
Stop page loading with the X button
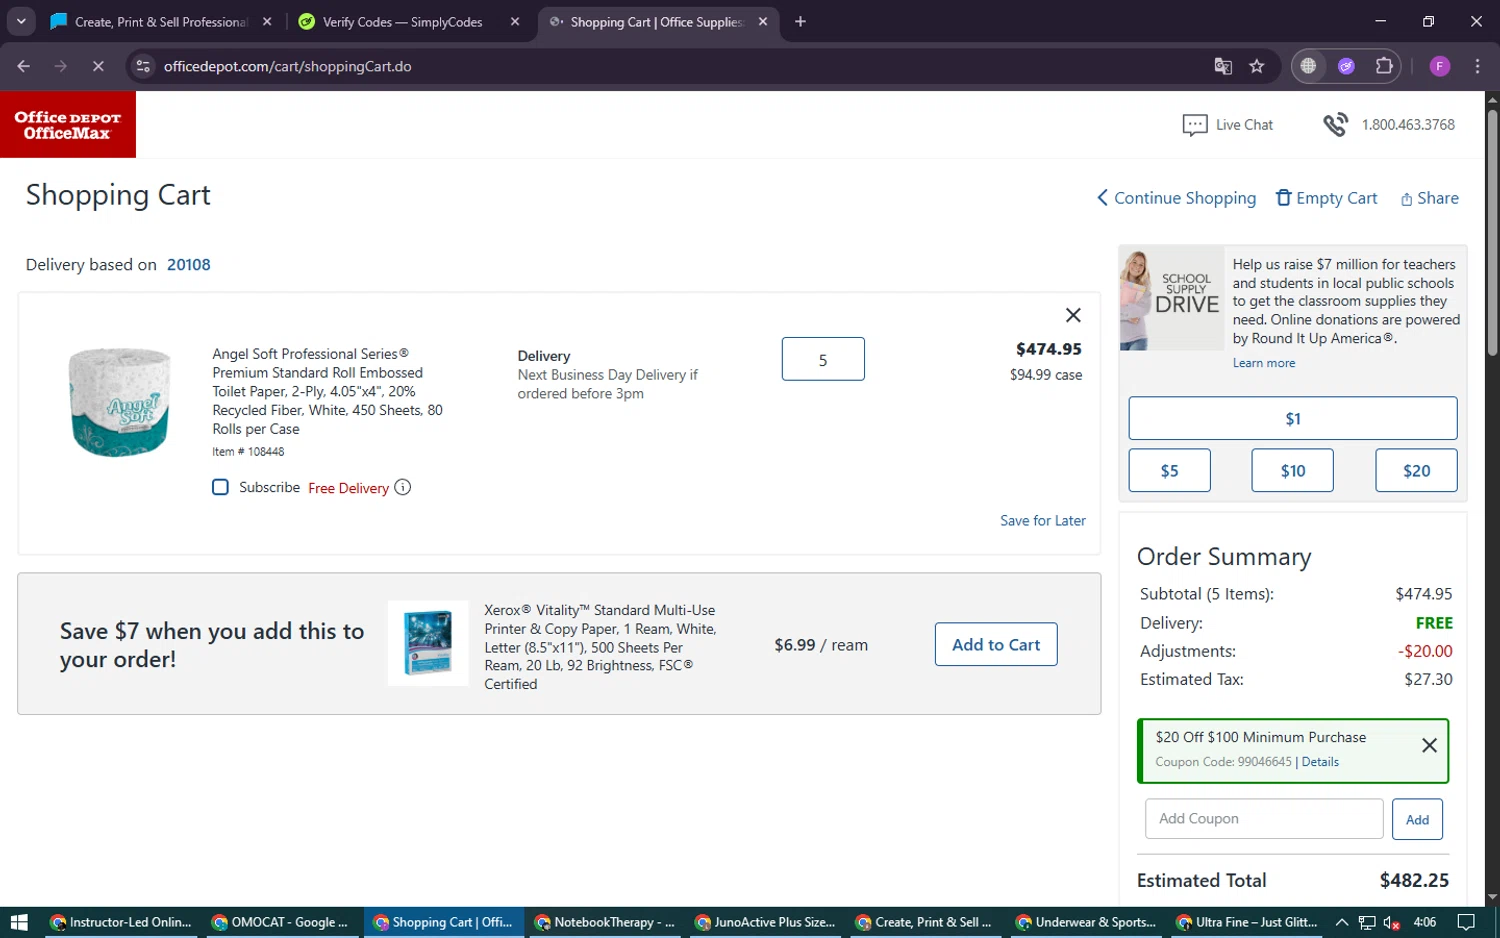pyautogui.click(x=98, y=66)
